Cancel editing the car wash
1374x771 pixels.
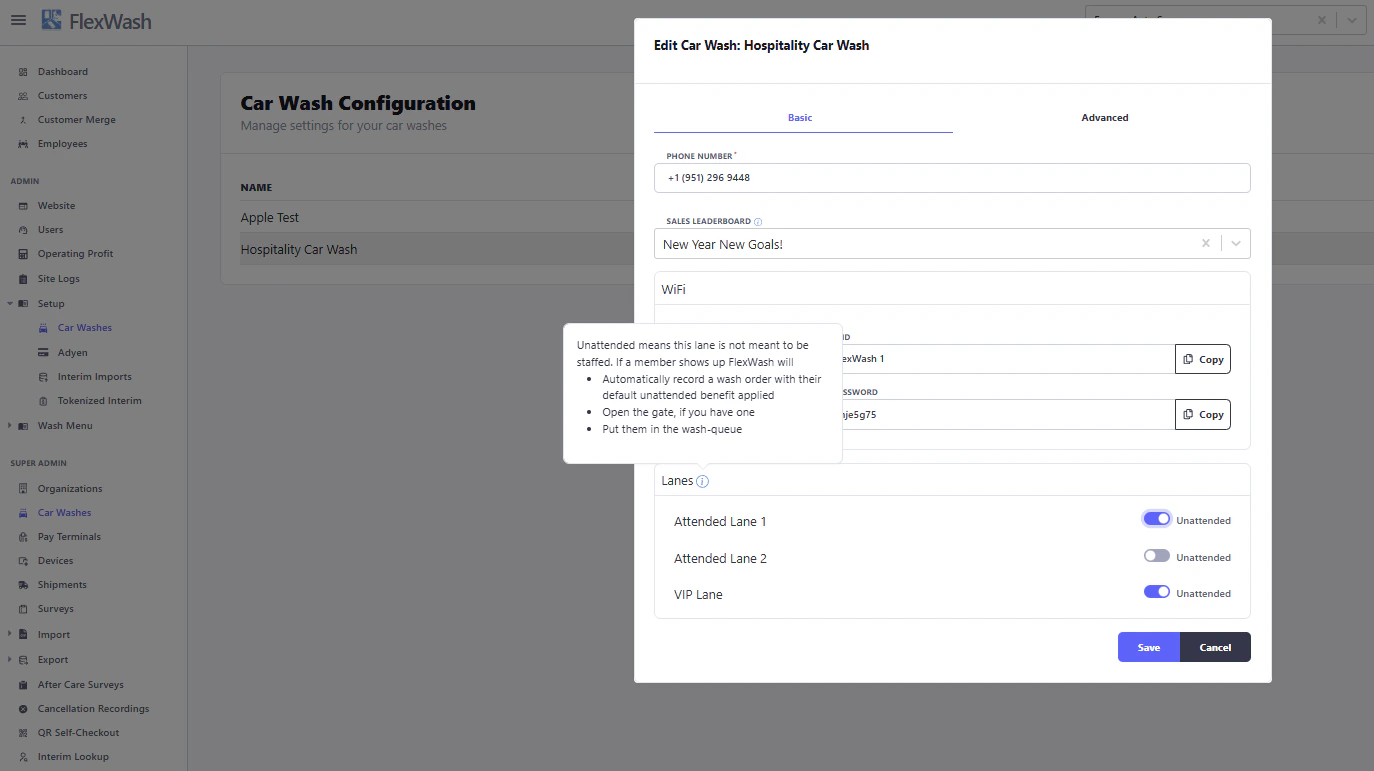point(1215,647)
